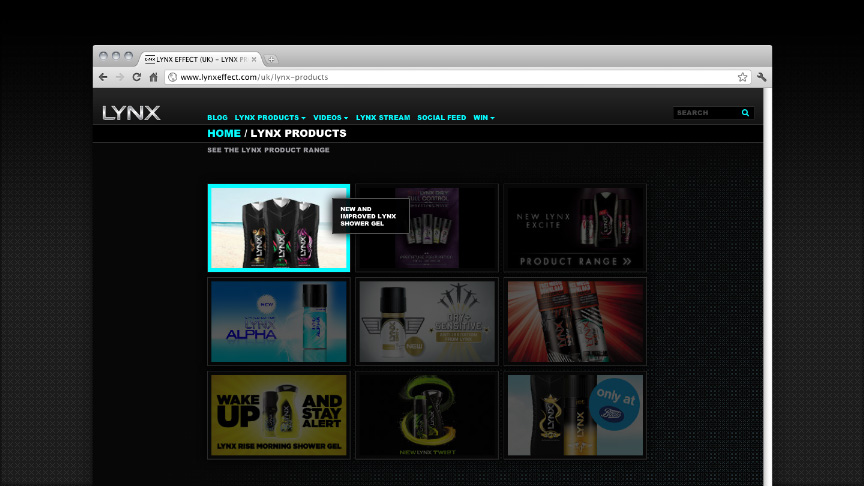Open the LYNX STREAM menu item
This screenshot has width=864, height=486.
click(383, 117)
